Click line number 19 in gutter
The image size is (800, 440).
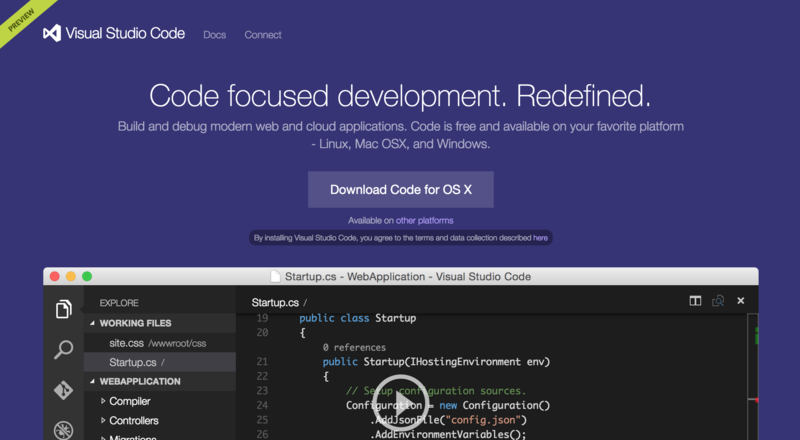262,318
